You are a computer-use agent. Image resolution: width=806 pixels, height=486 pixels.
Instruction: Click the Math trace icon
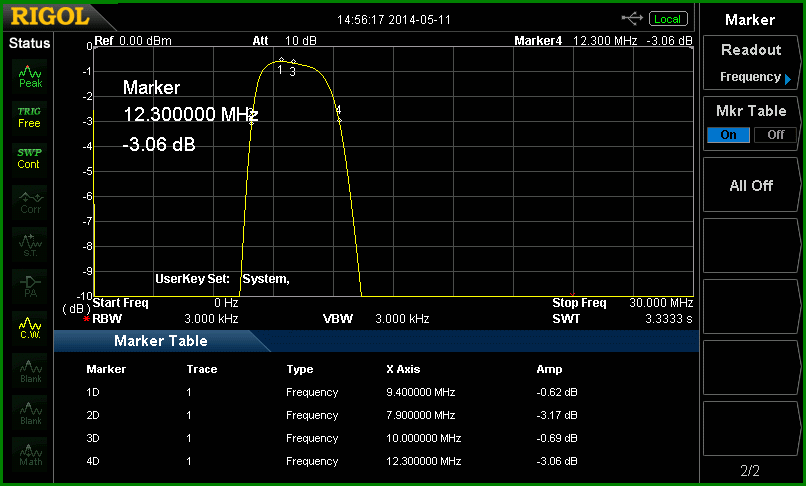click(x=29, y=454)
